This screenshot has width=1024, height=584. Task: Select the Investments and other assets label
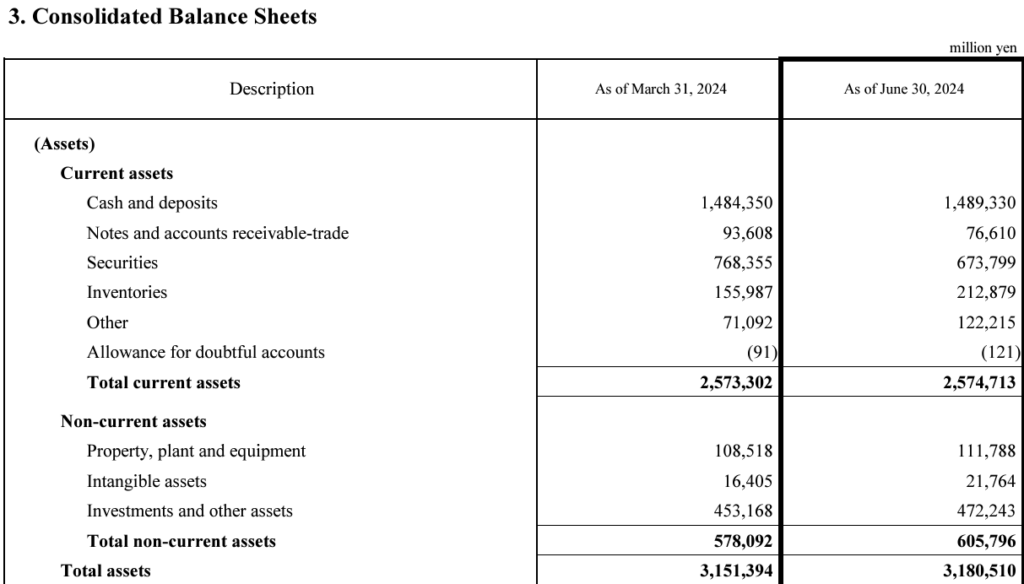pos(190,511)
